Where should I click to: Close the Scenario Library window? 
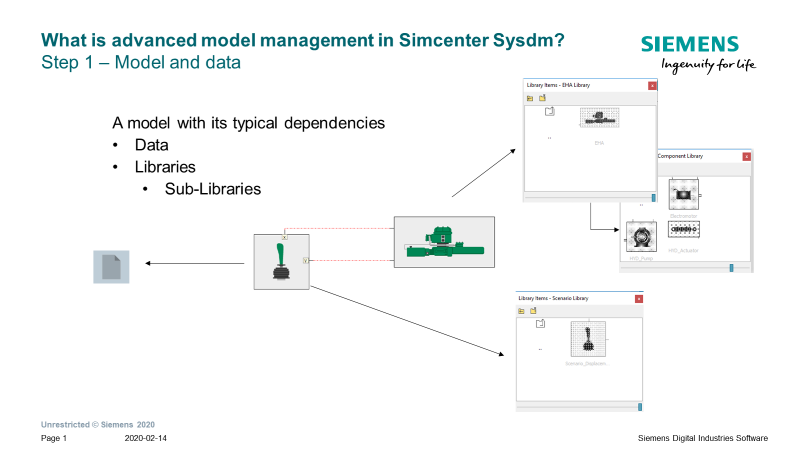tap(639, 298)
